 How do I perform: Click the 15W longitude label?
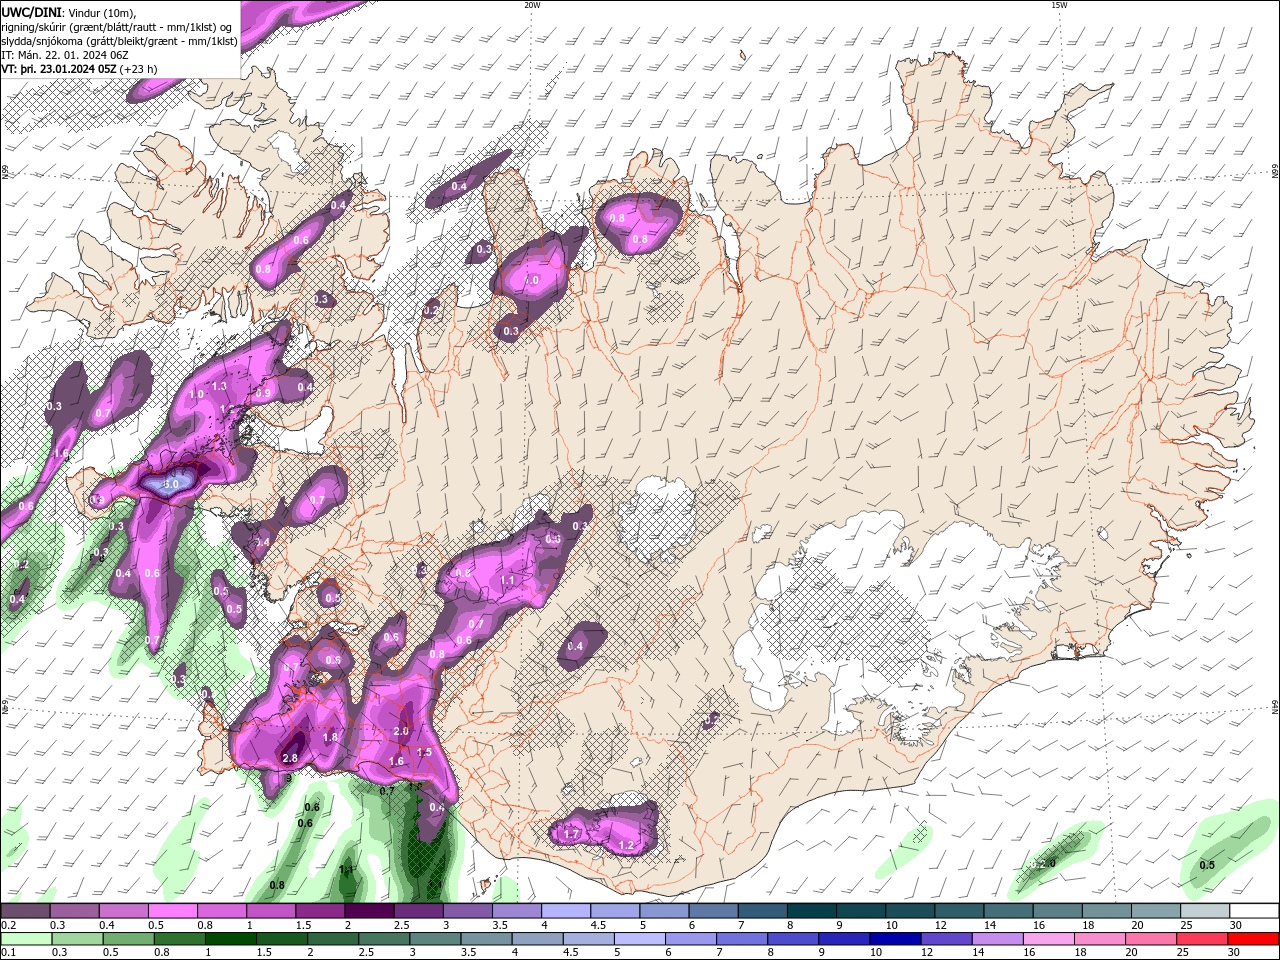1058,5
